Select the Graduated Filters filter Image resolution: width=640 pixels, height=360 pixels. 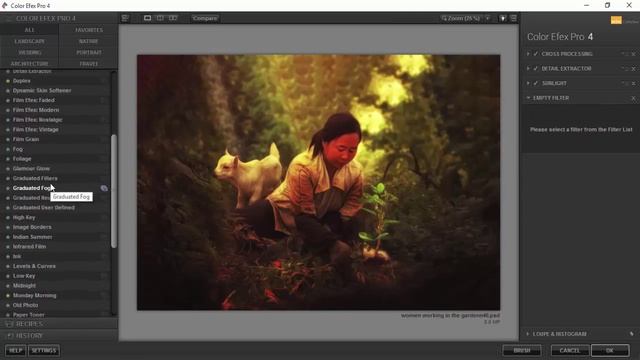coord(35,178)
